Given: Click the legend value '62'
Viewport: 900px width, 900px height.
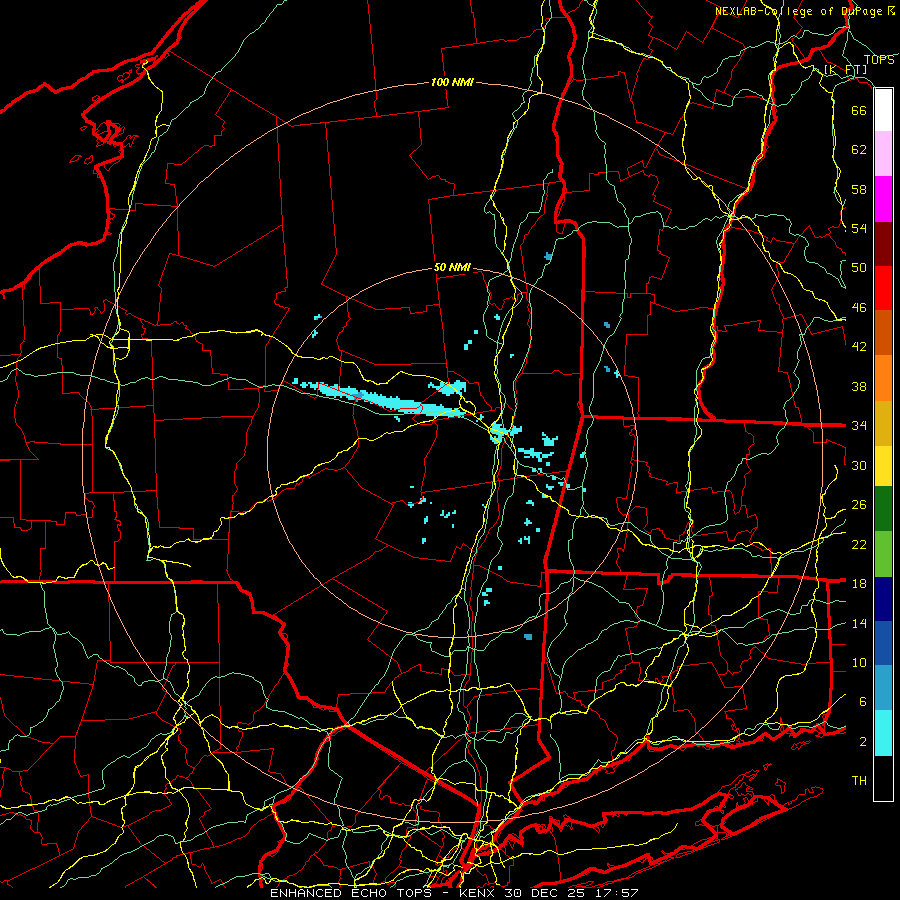Looking at the screenshot, I should pyautogui.click(x=859, y=150).
